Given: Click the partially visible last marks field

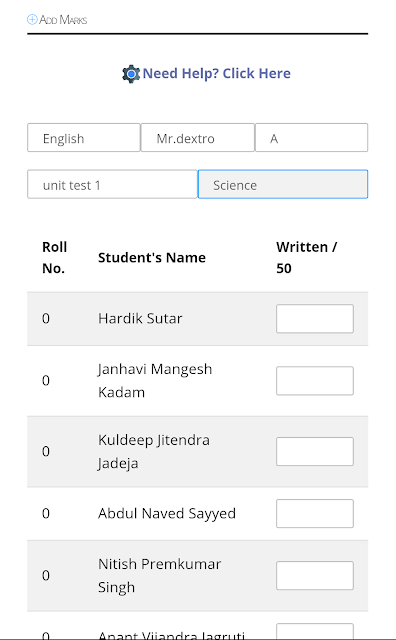Looking at the screenshot, I should [x=315, y=631].
